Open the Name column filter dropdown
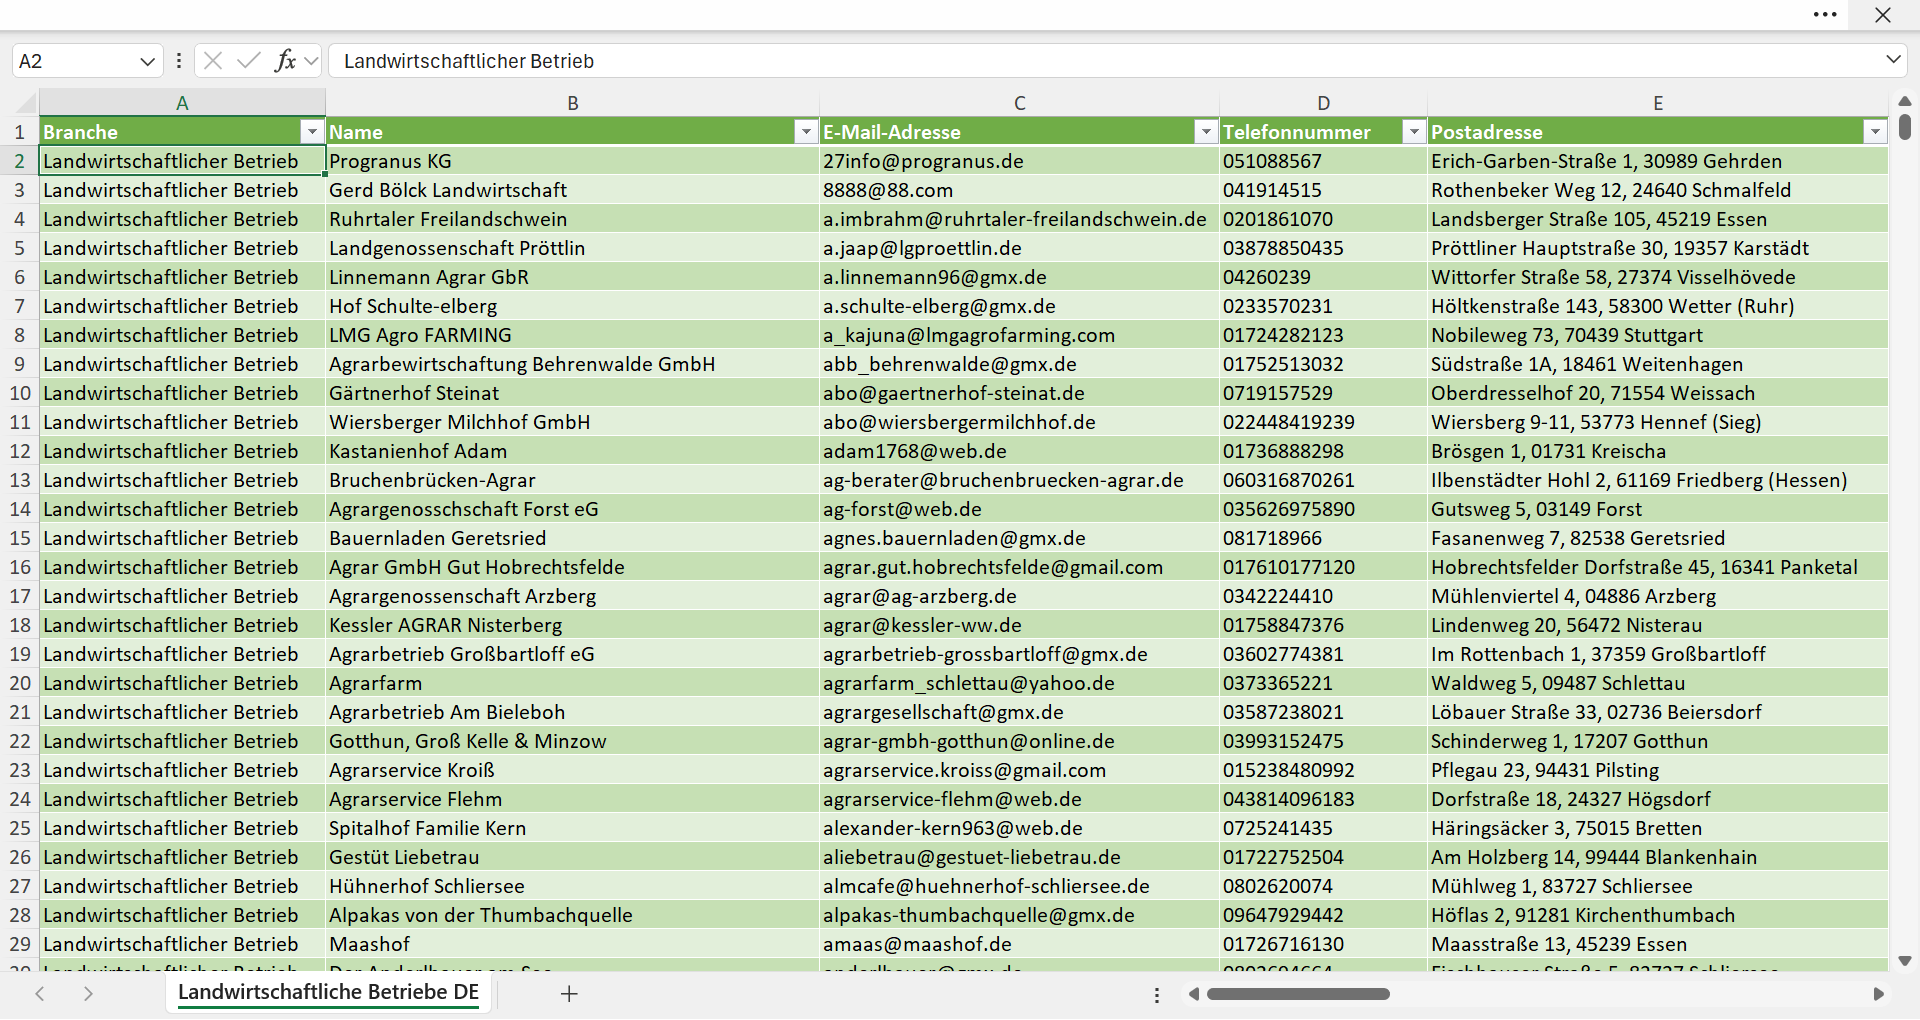This screenshot has width=1920, height=1020. [x=806, y=132]
